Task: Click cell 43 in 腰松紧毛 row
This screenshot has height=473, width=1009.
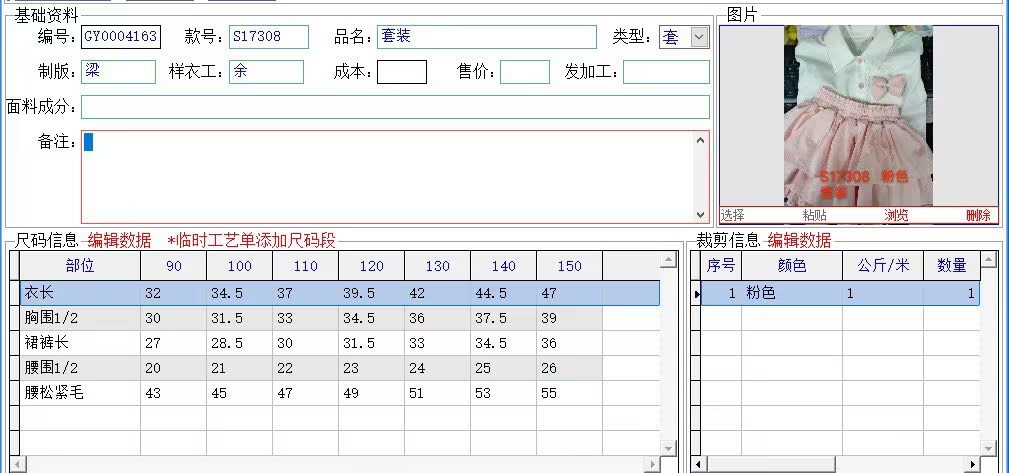Action: [x=174, y=393]
